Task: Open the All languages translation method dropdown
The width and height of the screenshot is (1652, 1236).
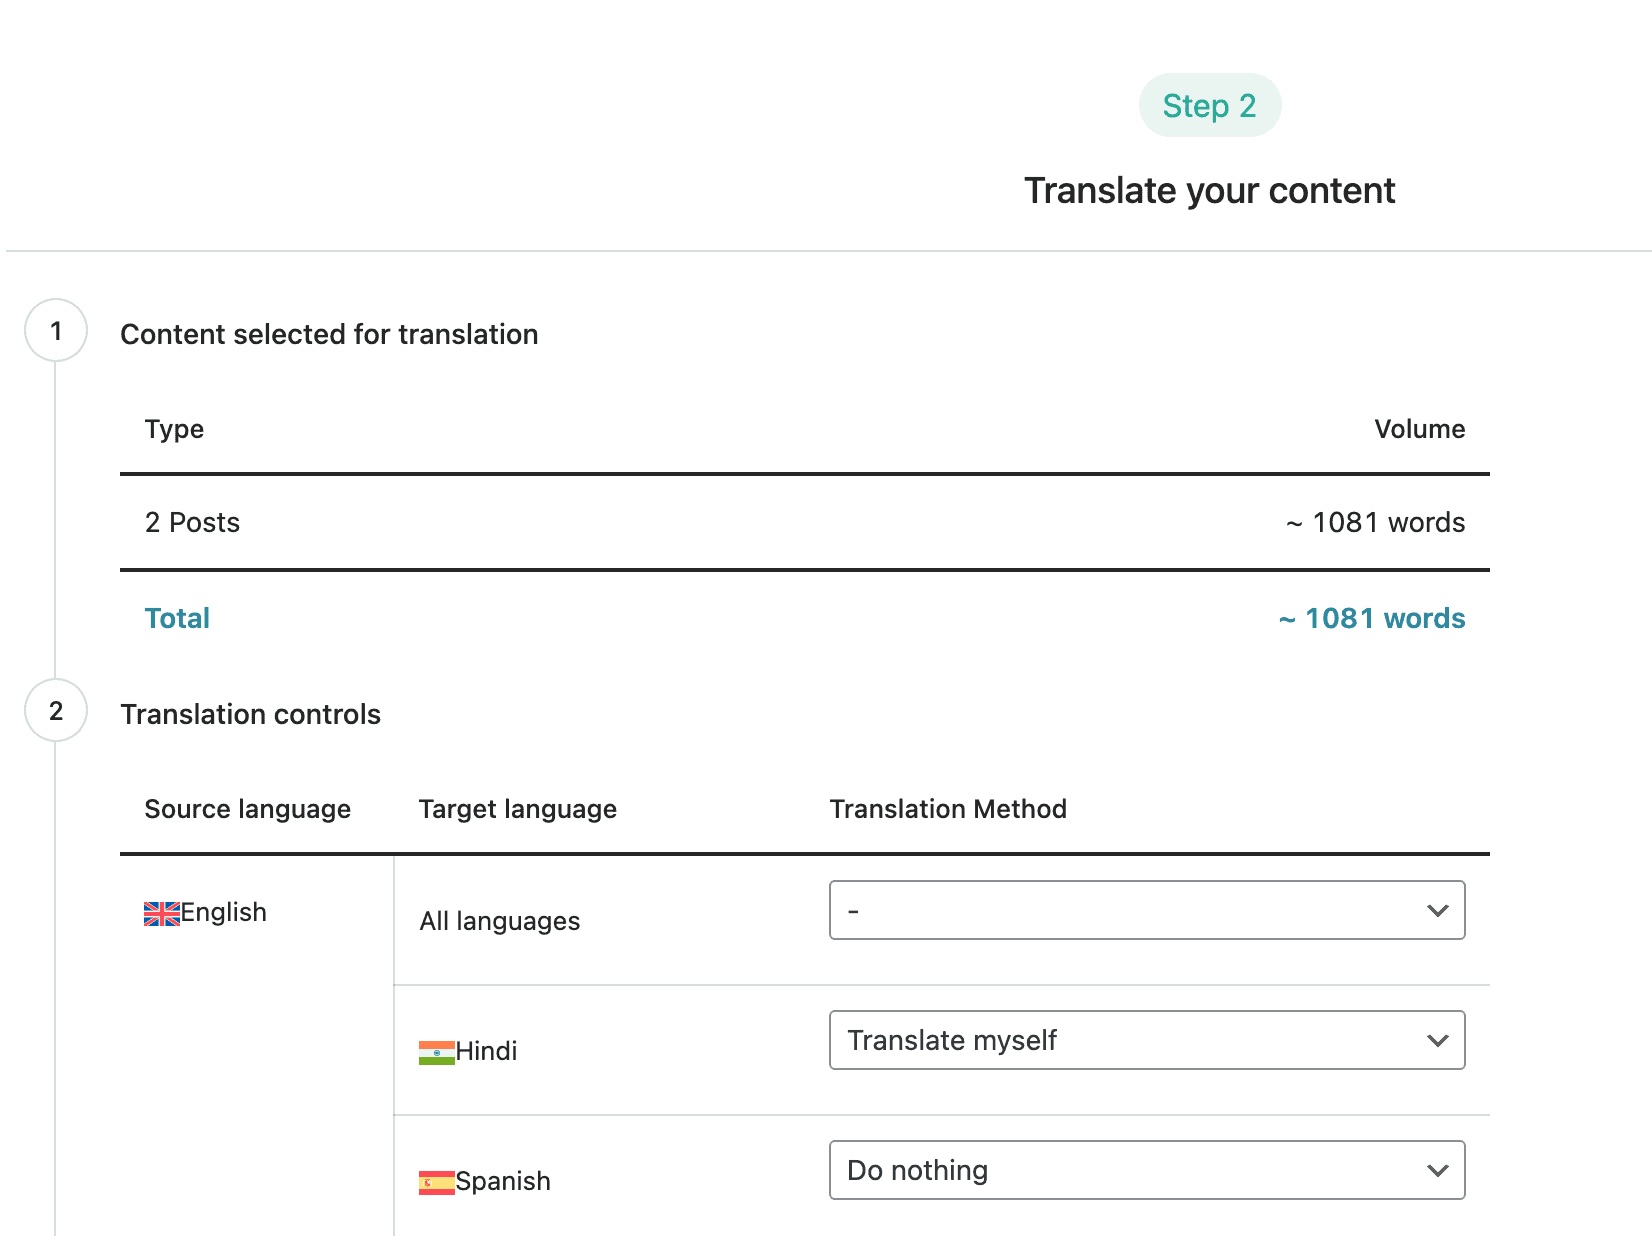Action: 1147,910
